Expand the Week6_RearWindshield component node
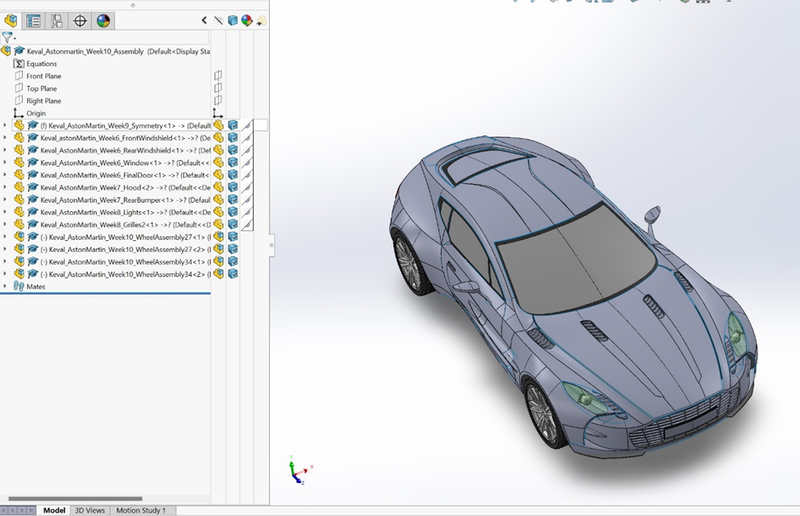This screenshot has width=800, height=516. pyautogui.click(x=5, y=150)
